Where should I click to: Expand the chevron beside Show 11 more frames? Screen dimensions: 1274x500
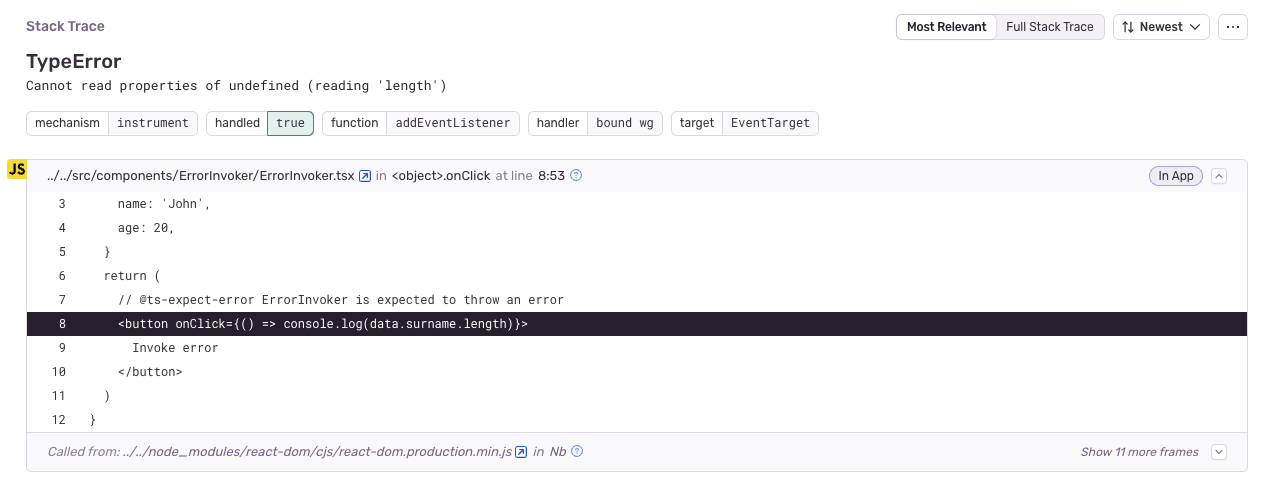[1219, 452]
